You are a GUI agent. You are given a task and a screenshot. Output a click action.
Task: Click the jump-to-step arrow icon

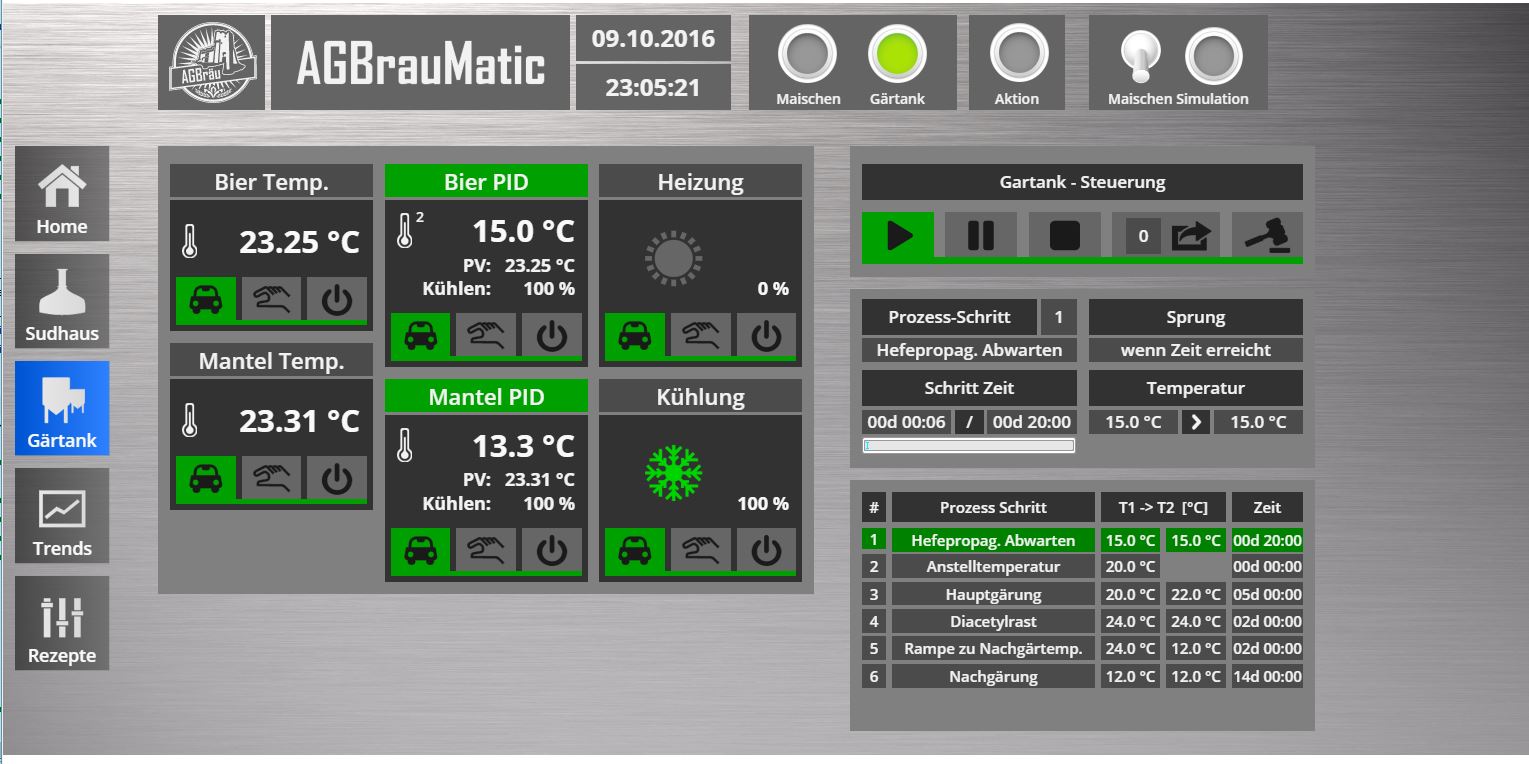click(x=1191, y=236)
